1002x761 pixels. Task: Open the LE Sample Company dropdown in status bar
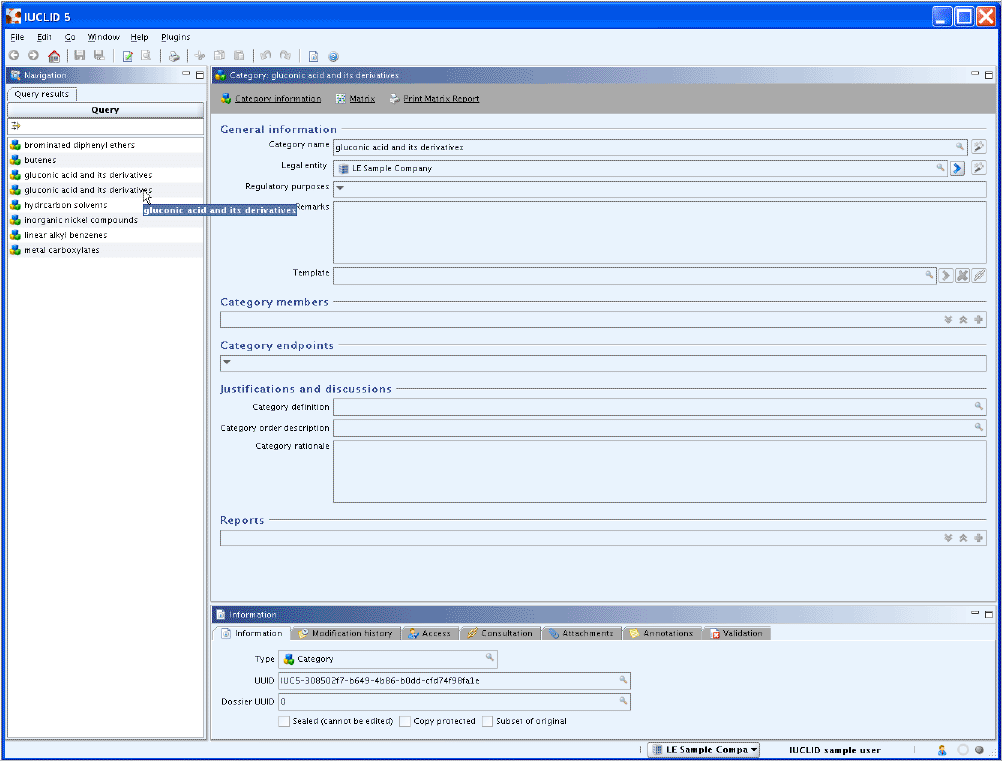704,749
